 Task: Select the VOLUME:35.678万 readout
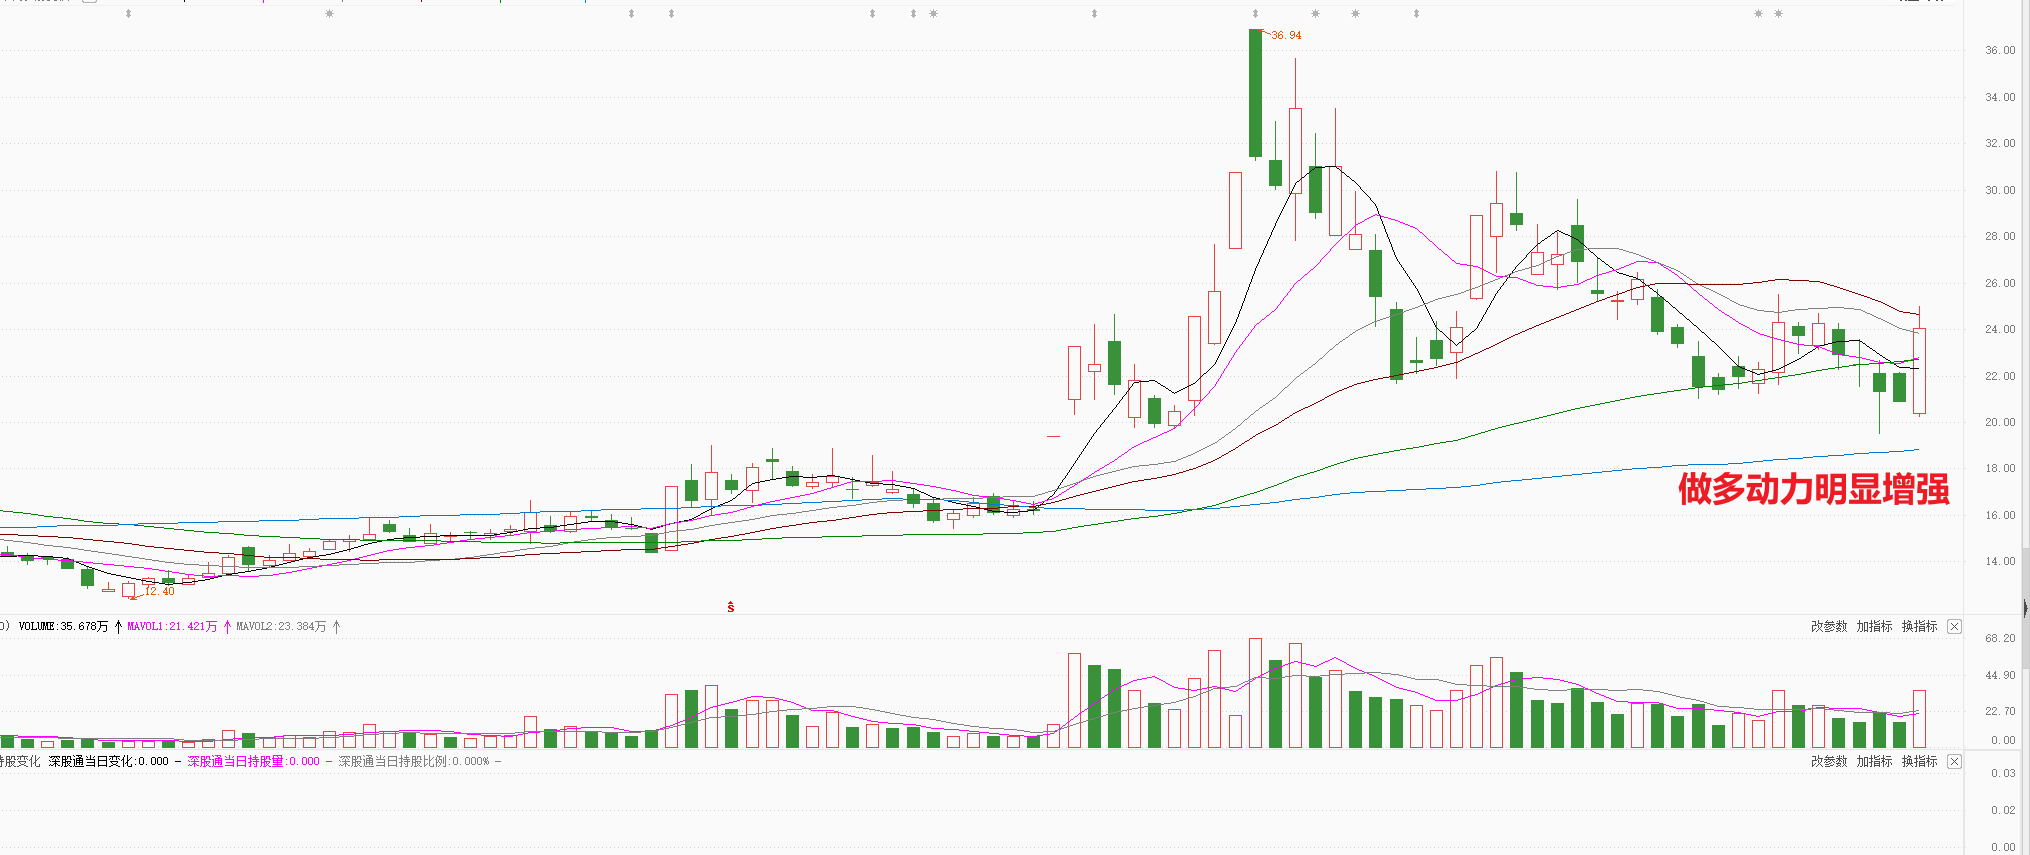[63, 627]
